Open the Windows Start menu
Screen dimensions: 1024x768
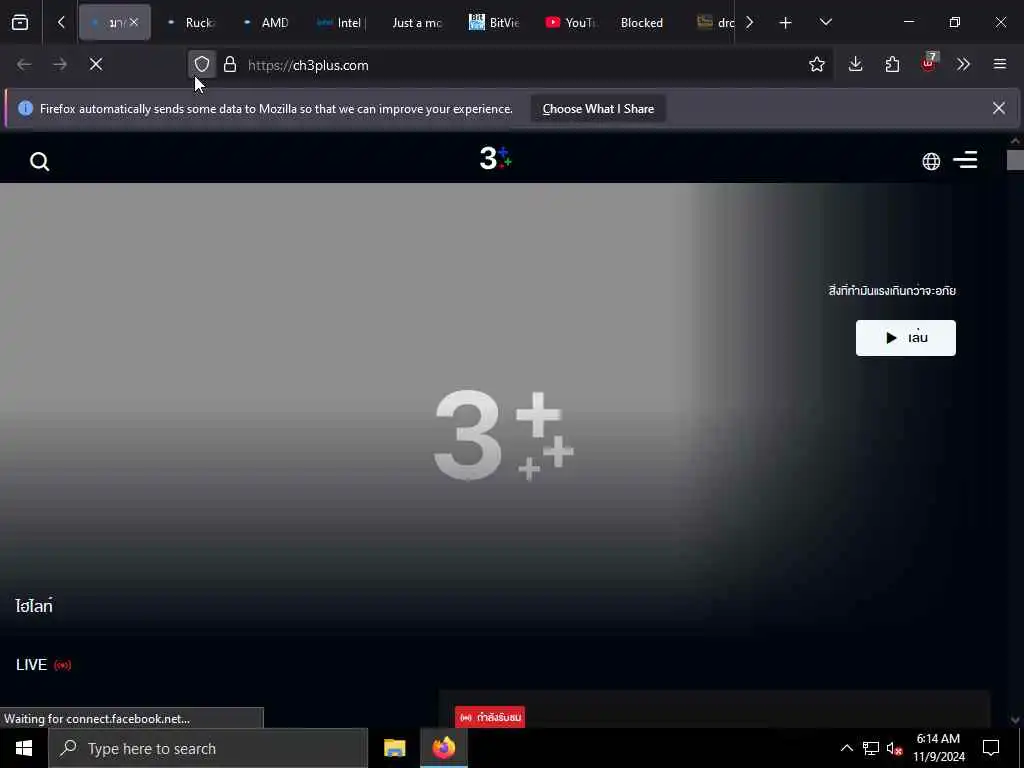24,748
